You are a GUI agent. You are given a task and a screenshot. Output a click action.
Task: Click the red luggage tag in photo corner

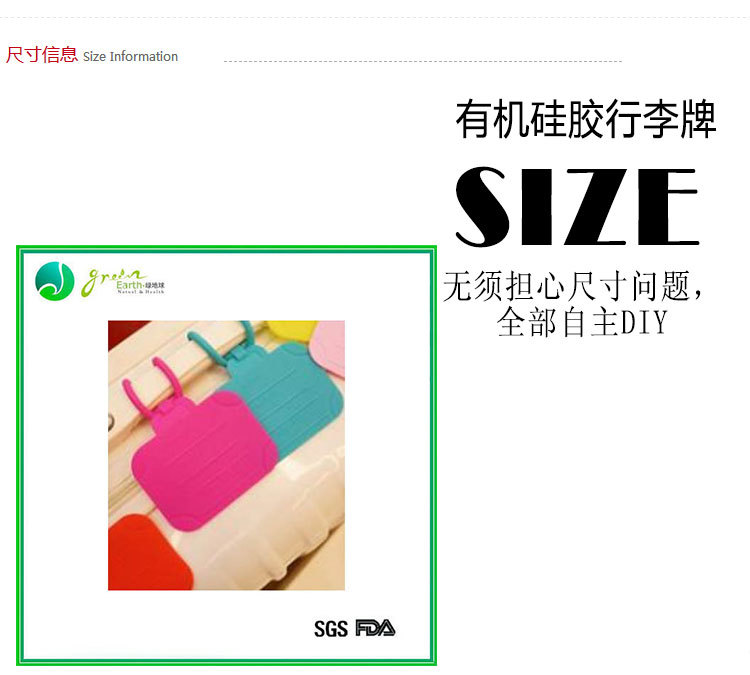pyautogui.click(x=148, y=553)
